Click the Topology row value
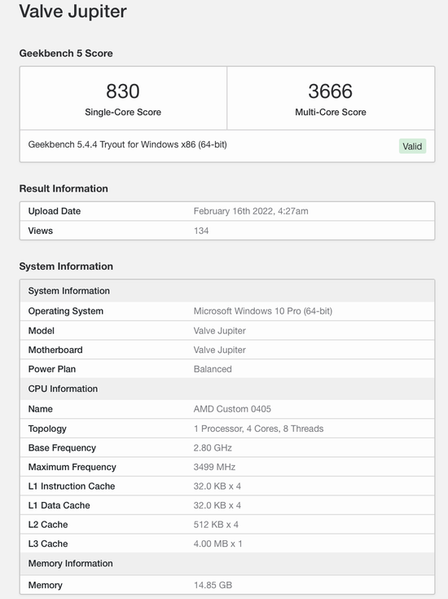Viewport: 448px width, 599px height. (259, 429)
